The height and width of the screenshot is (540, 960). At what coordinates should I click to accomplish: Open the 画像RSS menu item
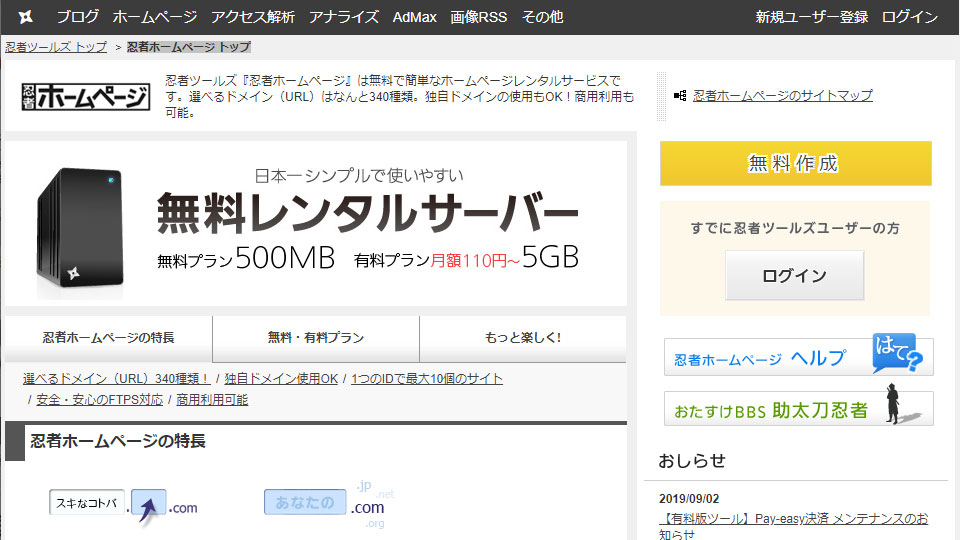[479, 17]
